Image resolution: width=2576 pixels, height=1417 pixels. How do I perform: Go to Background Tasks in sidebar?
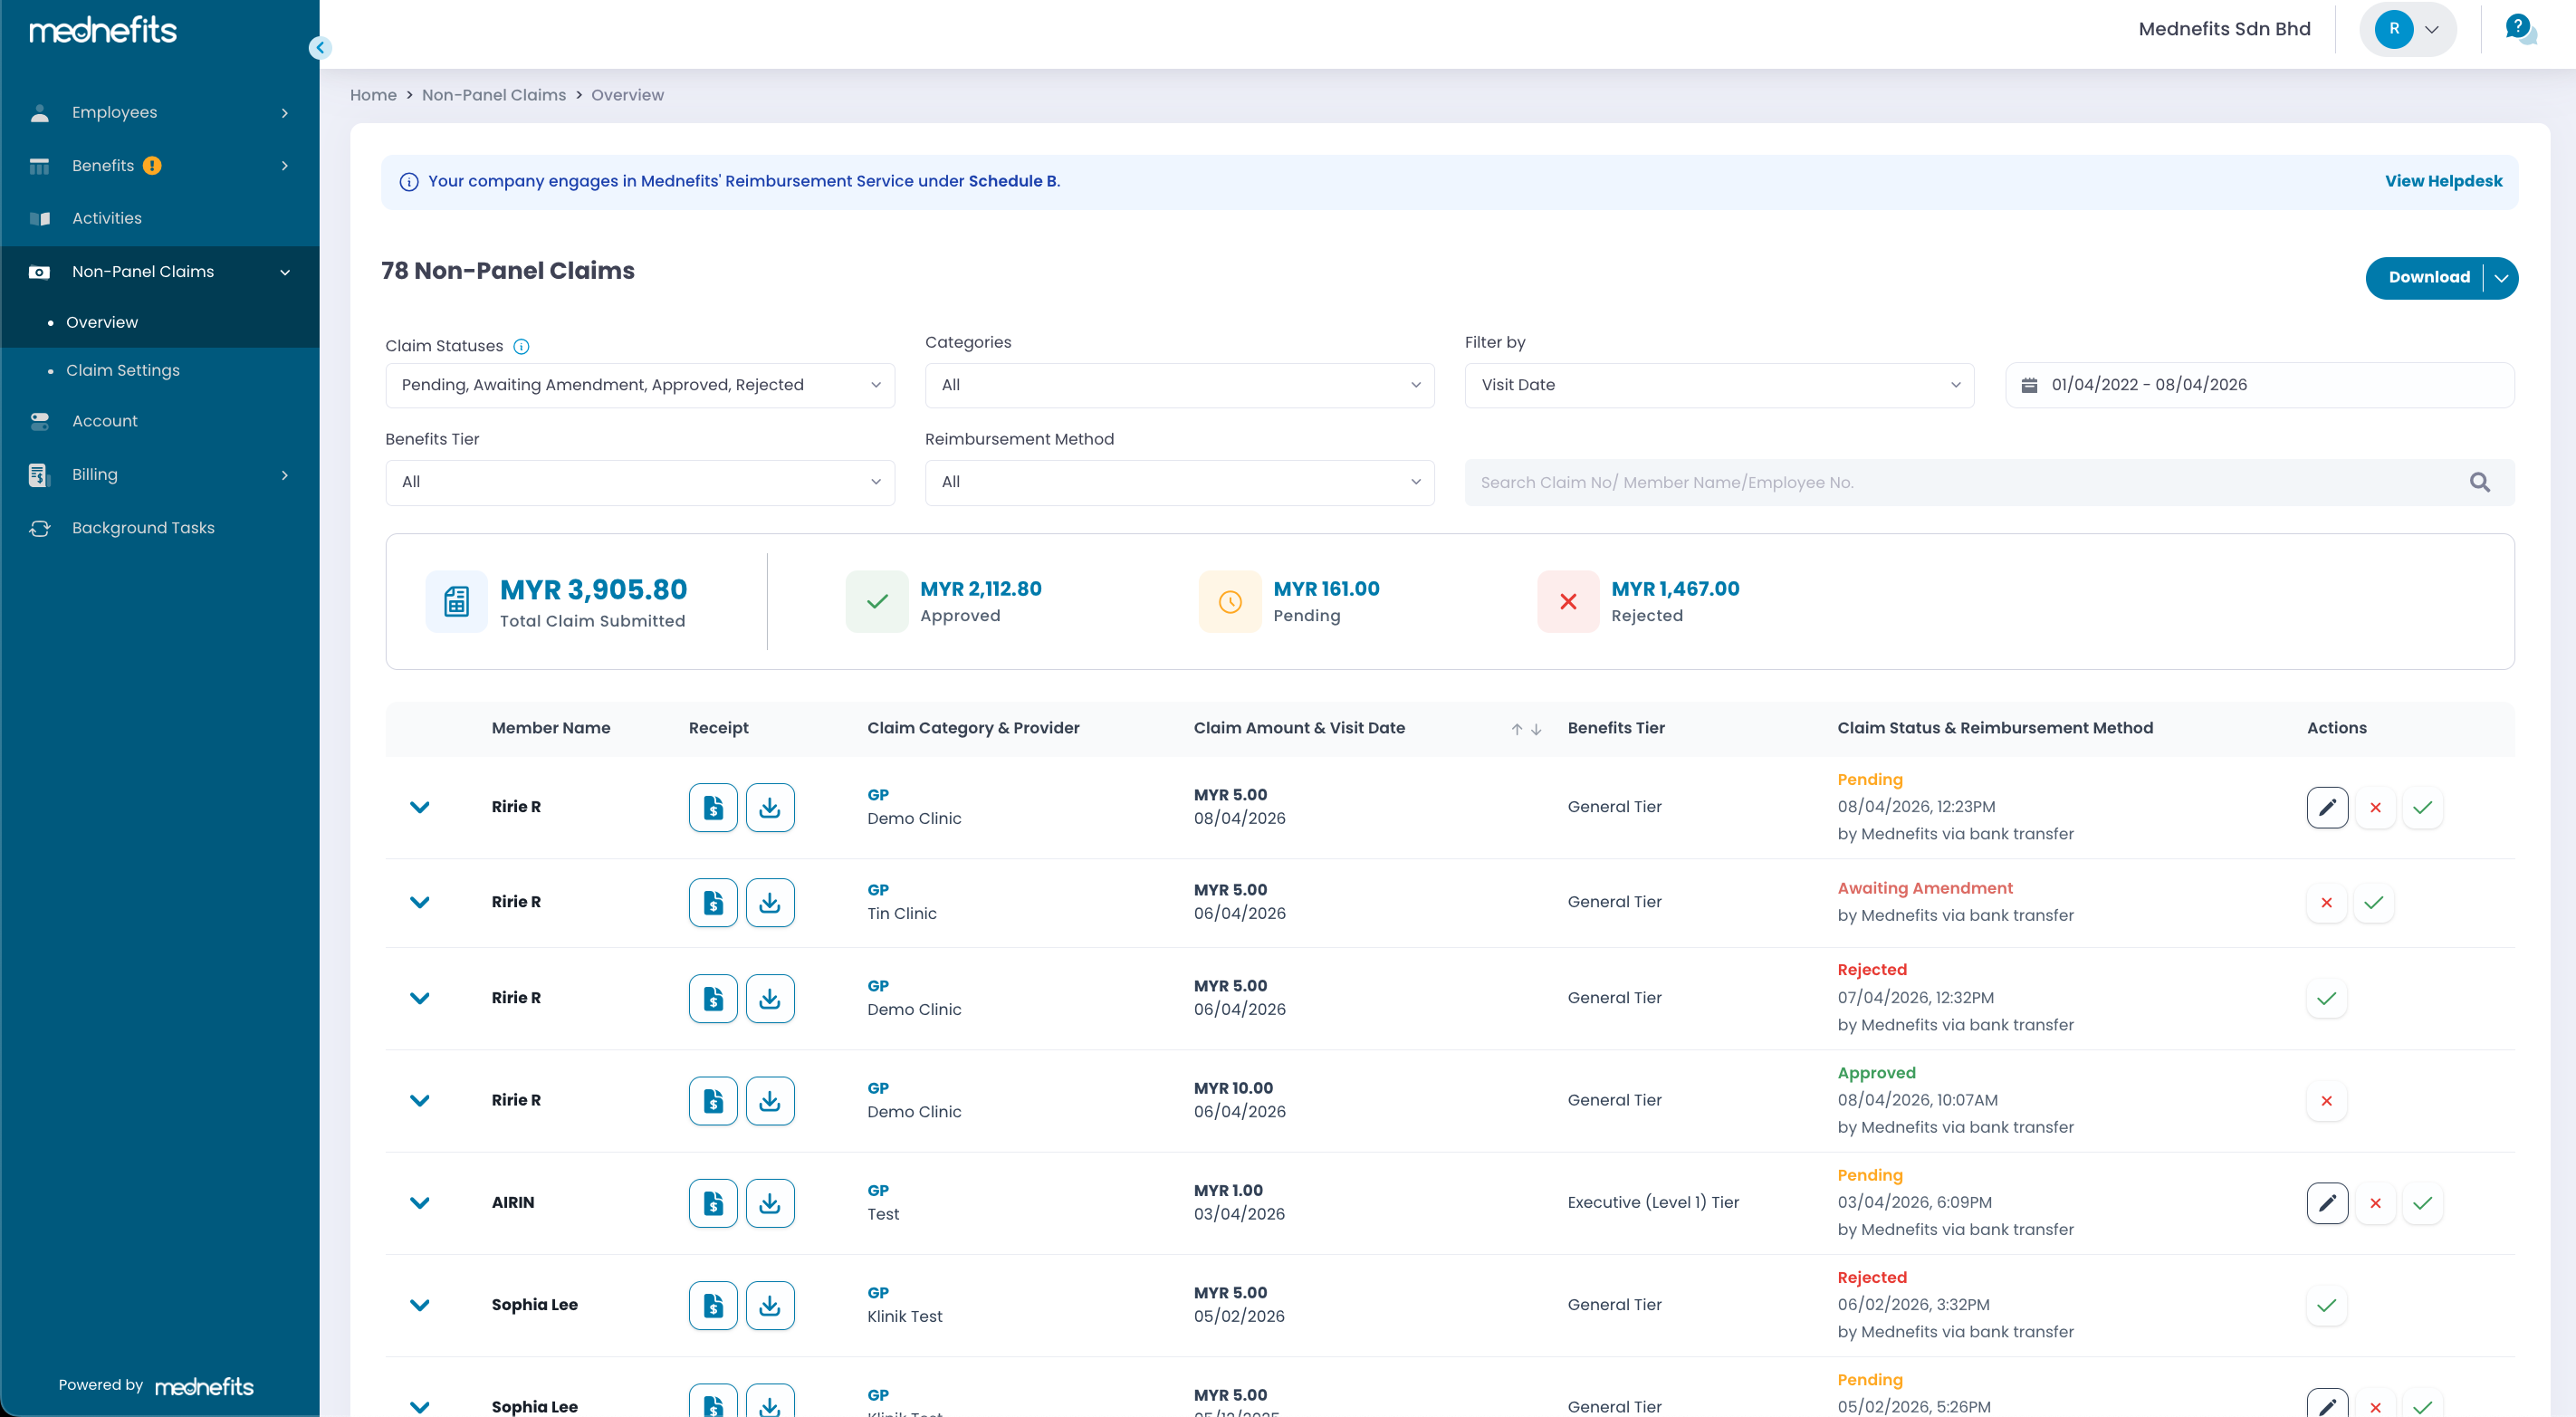pos(143,528)
